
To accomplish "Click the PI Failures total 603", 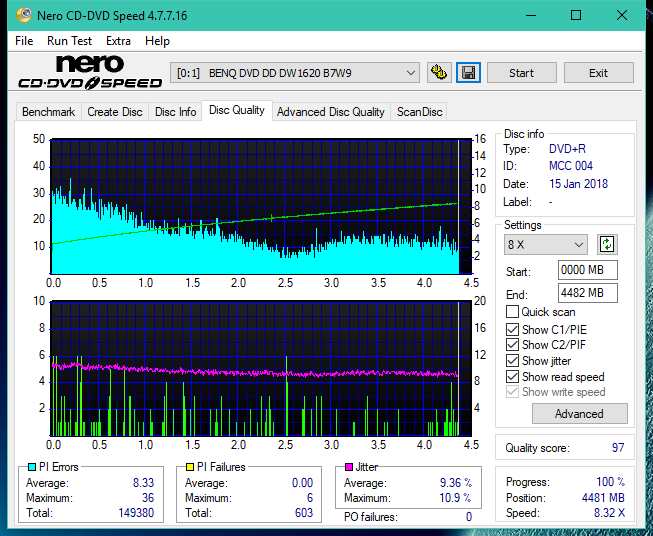I will pyautogui.click(x=304, y=513).
